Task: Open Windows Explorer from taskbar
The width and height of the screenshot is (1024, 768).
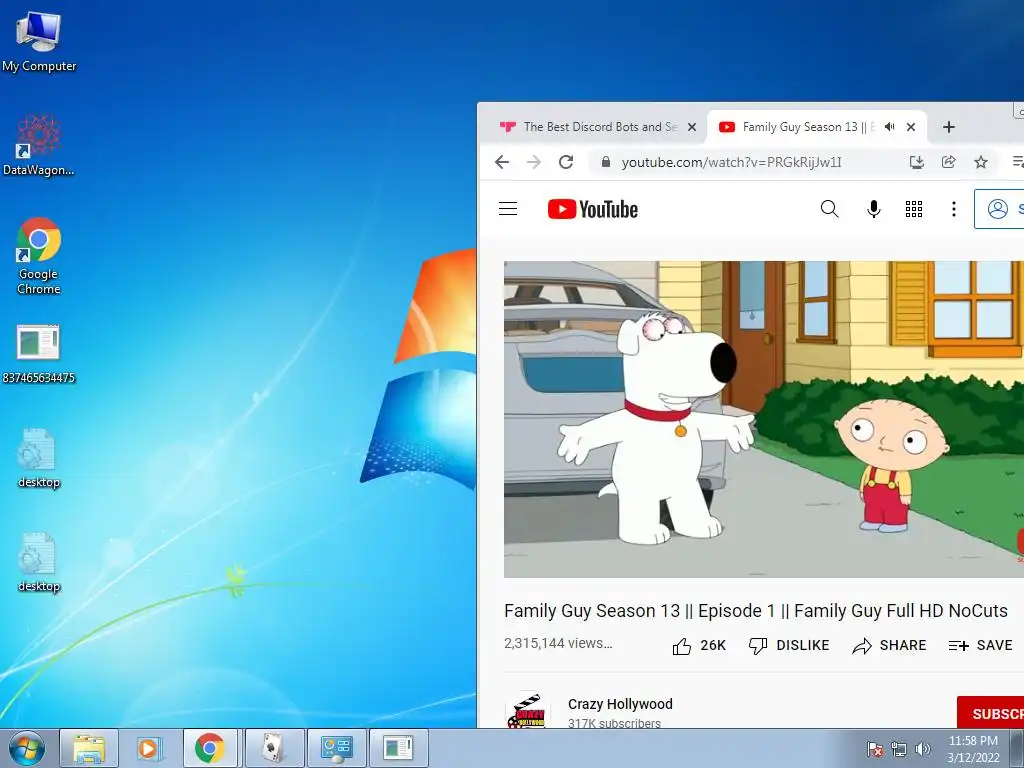Action: (89, 748)
